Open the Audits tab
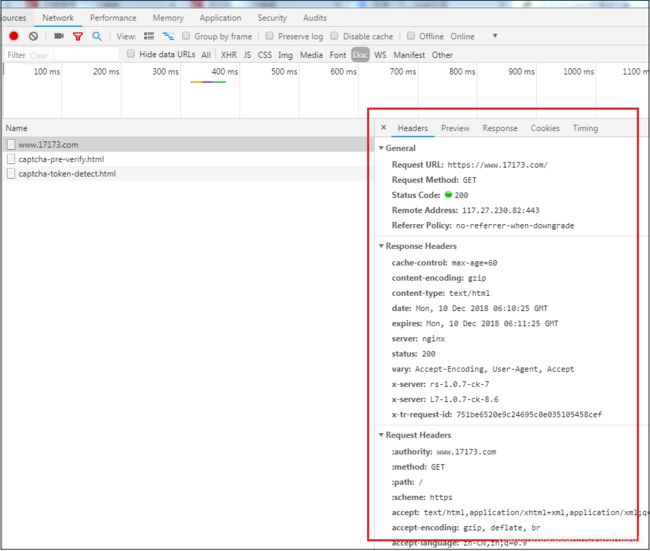This screenshot has width=650, height=551. [x=315, y=18]
